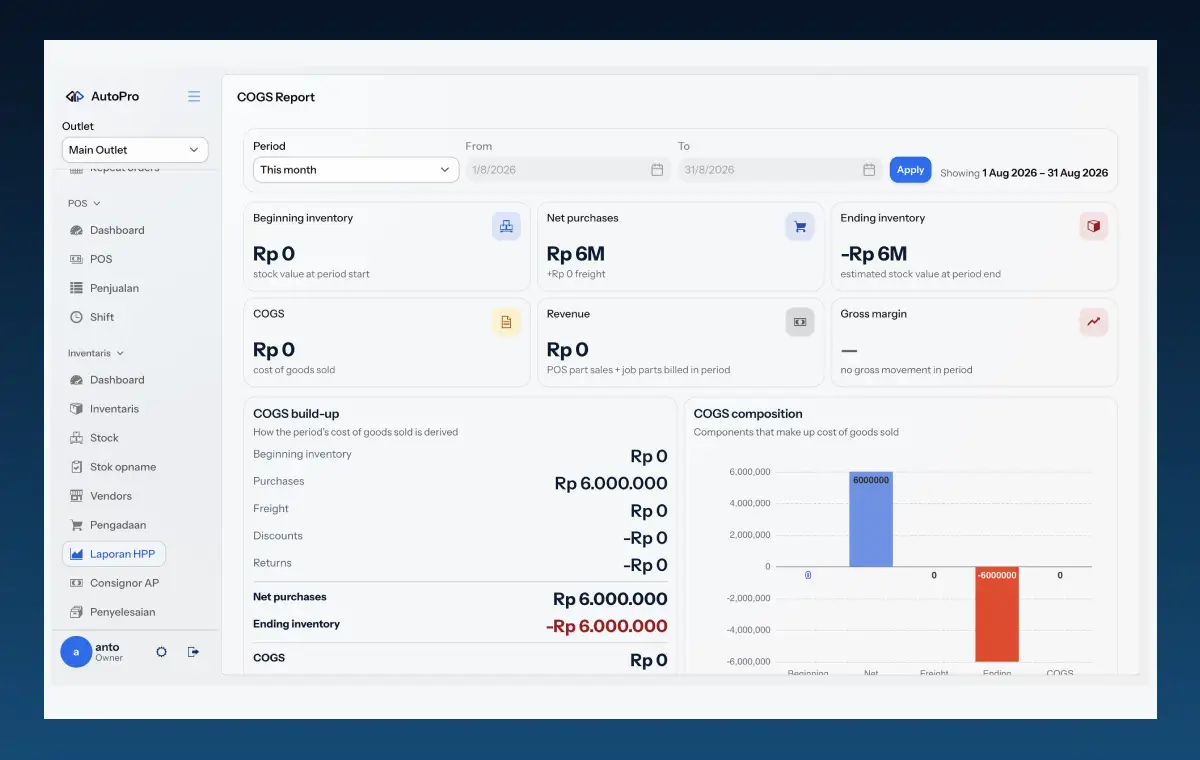Click the From date field
The height and width of the screenshot is (760, 1200).
click(x=568, y=170)
